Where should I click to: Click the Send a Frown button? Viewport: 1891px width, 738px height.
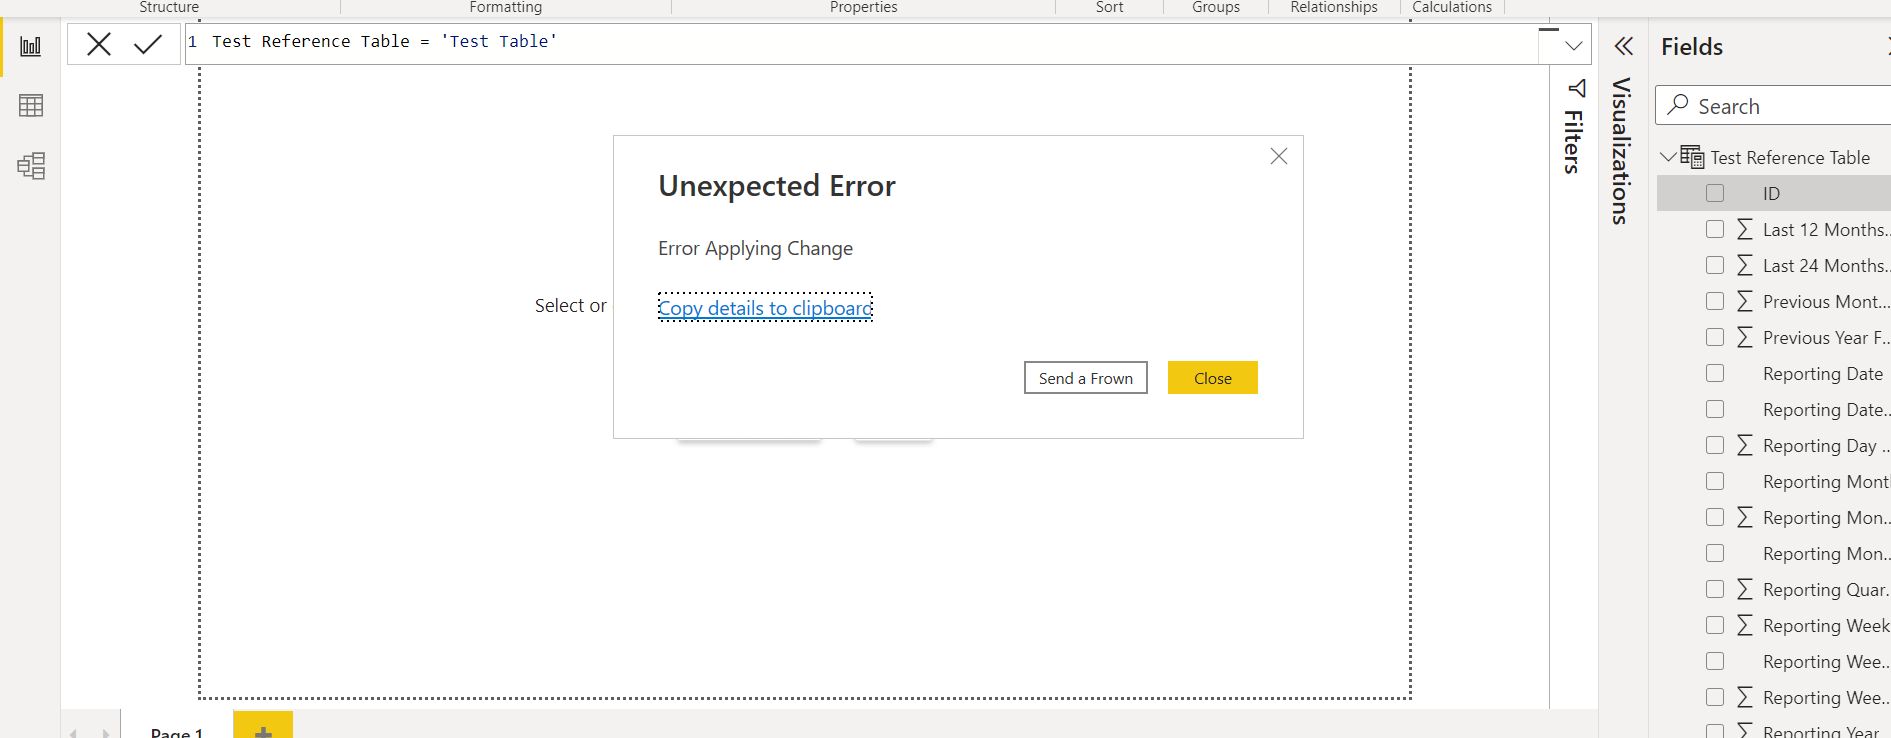pos(1086,378)
